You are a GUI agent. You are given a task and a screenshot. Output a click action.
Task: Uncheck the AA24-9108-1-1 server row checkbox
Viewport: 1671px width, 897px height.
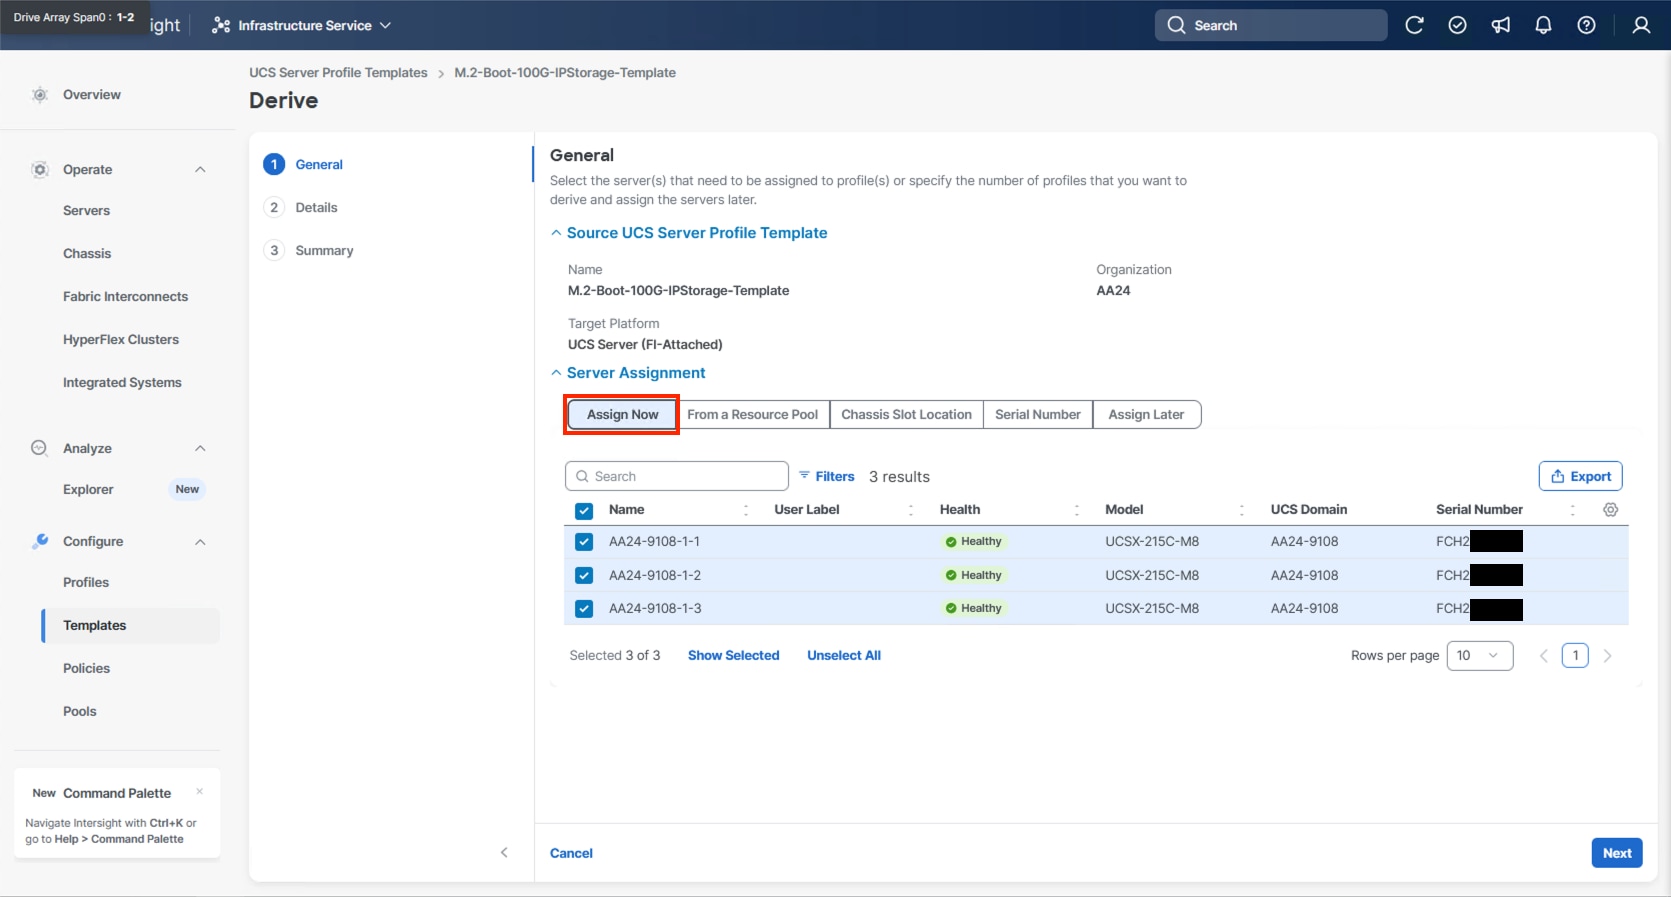(x=584, y=542)
